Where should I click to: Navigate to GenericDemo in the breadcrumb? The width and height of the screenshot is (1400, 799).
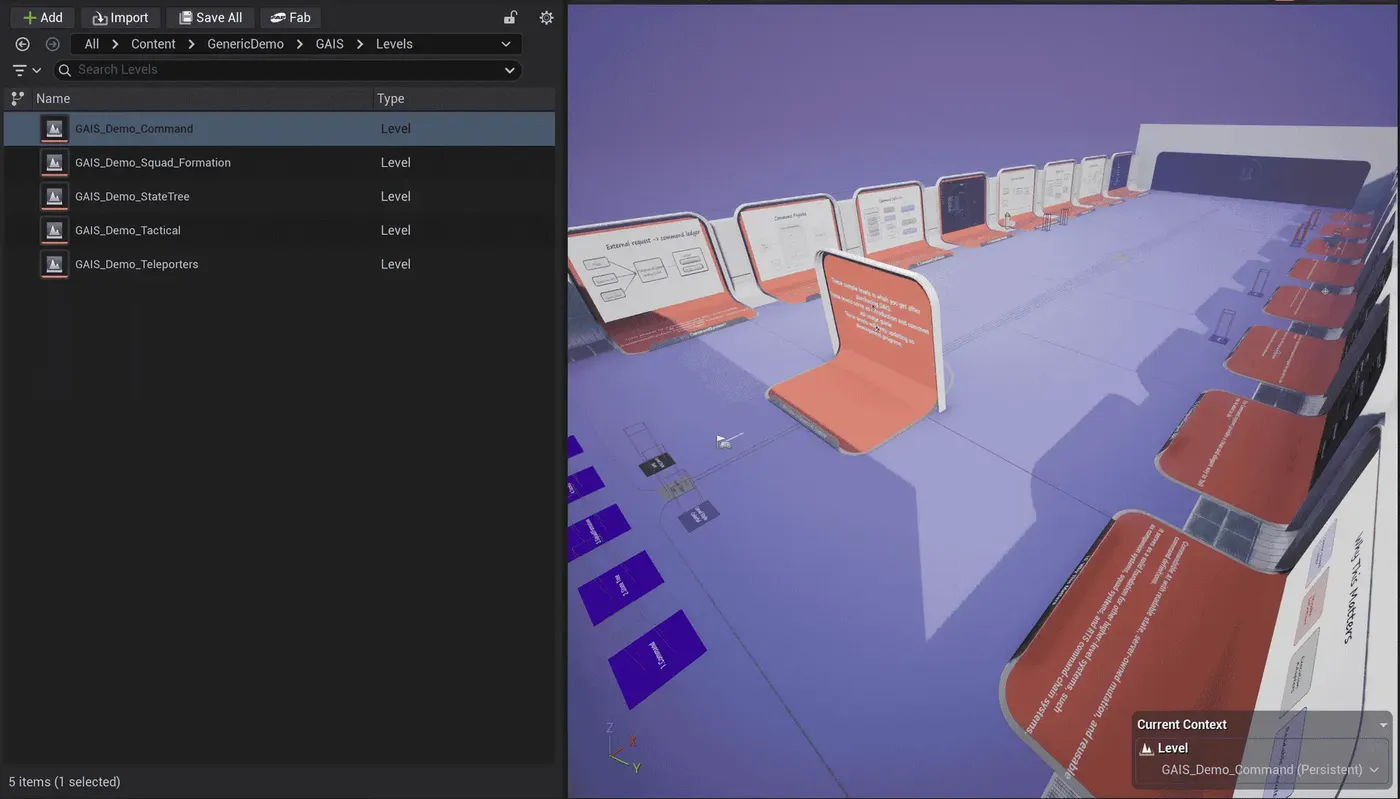245,44
